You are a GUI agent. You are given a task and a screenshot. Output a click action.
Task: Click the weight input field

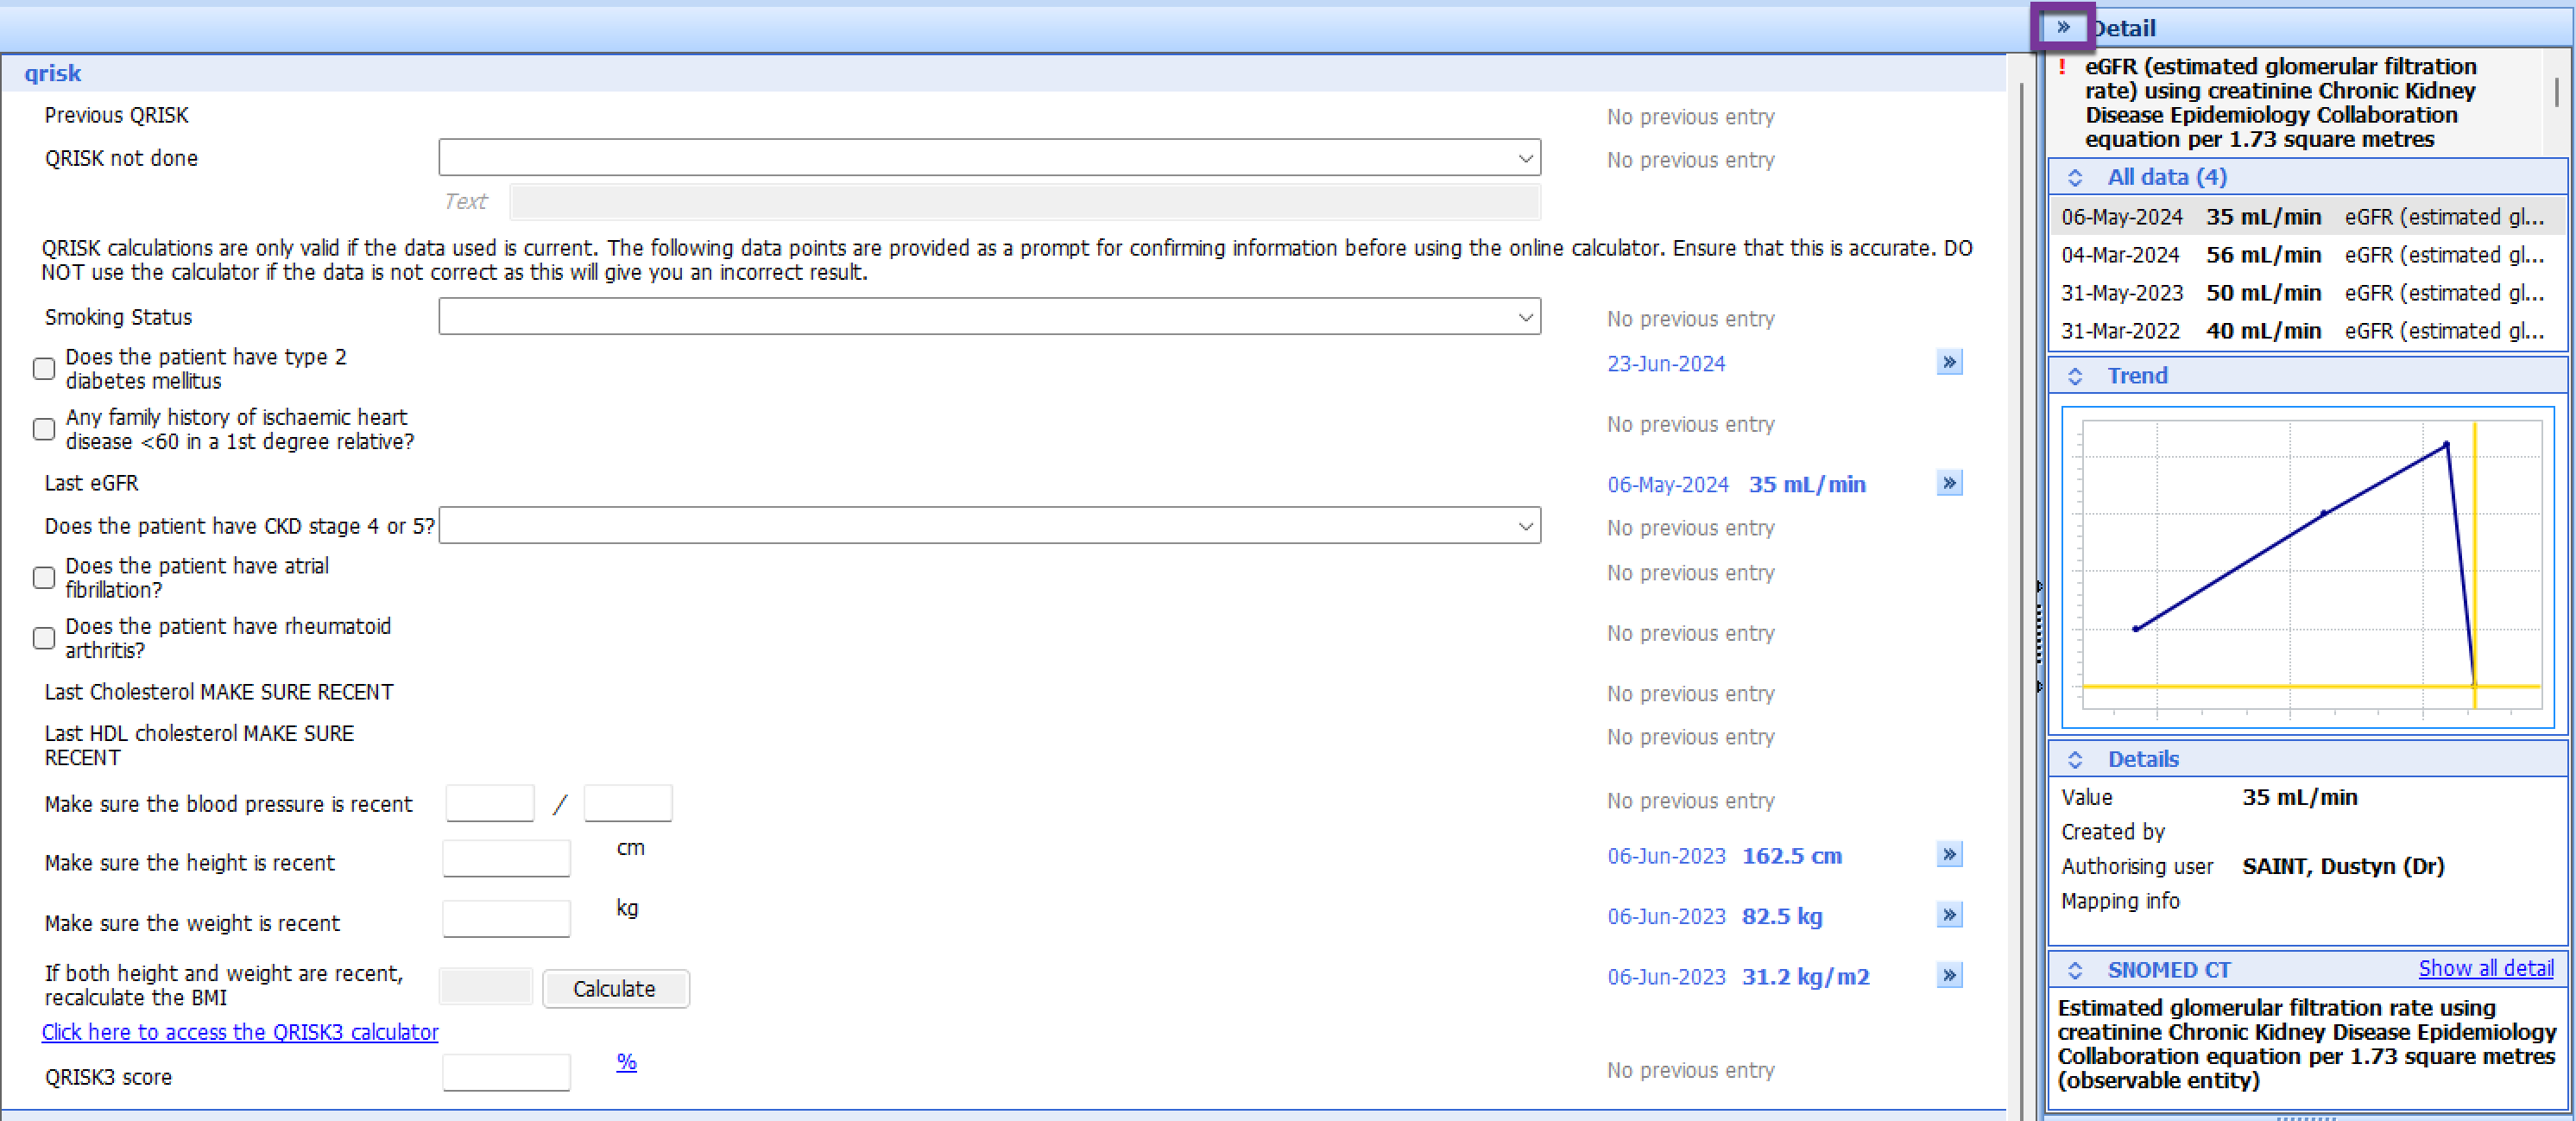point(506,919)
